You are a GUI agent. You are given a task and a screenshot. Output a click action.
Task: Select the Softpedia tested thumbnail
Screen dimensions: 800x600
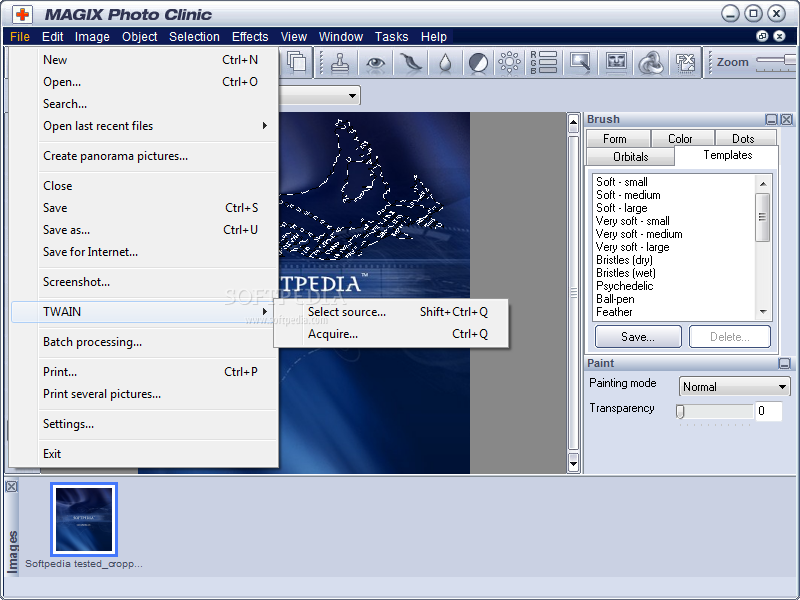(x=84, y=519)
